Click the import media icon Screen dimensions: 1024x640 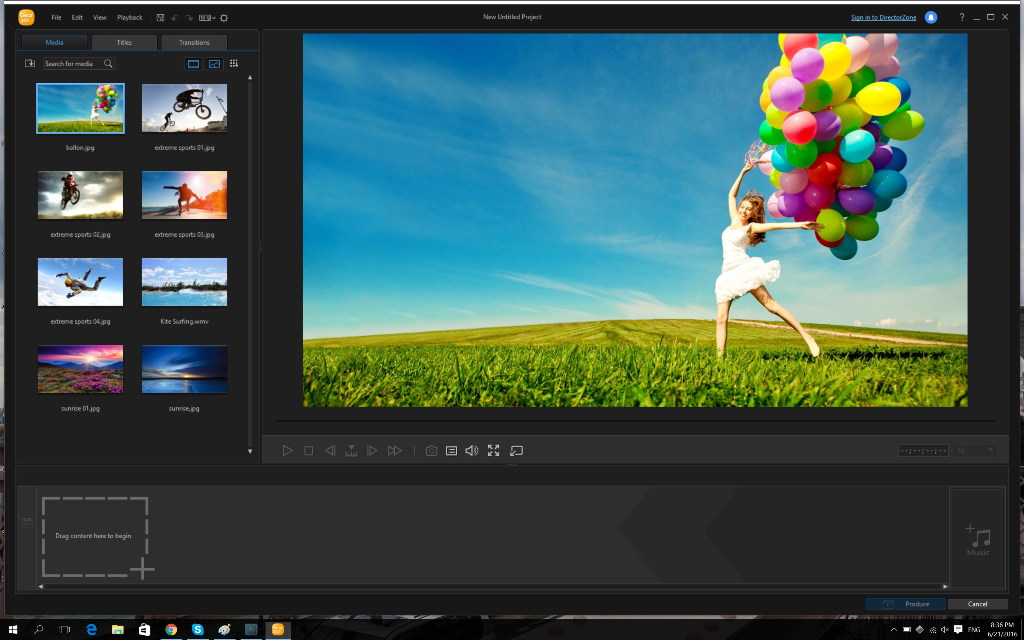pos(30,63)
